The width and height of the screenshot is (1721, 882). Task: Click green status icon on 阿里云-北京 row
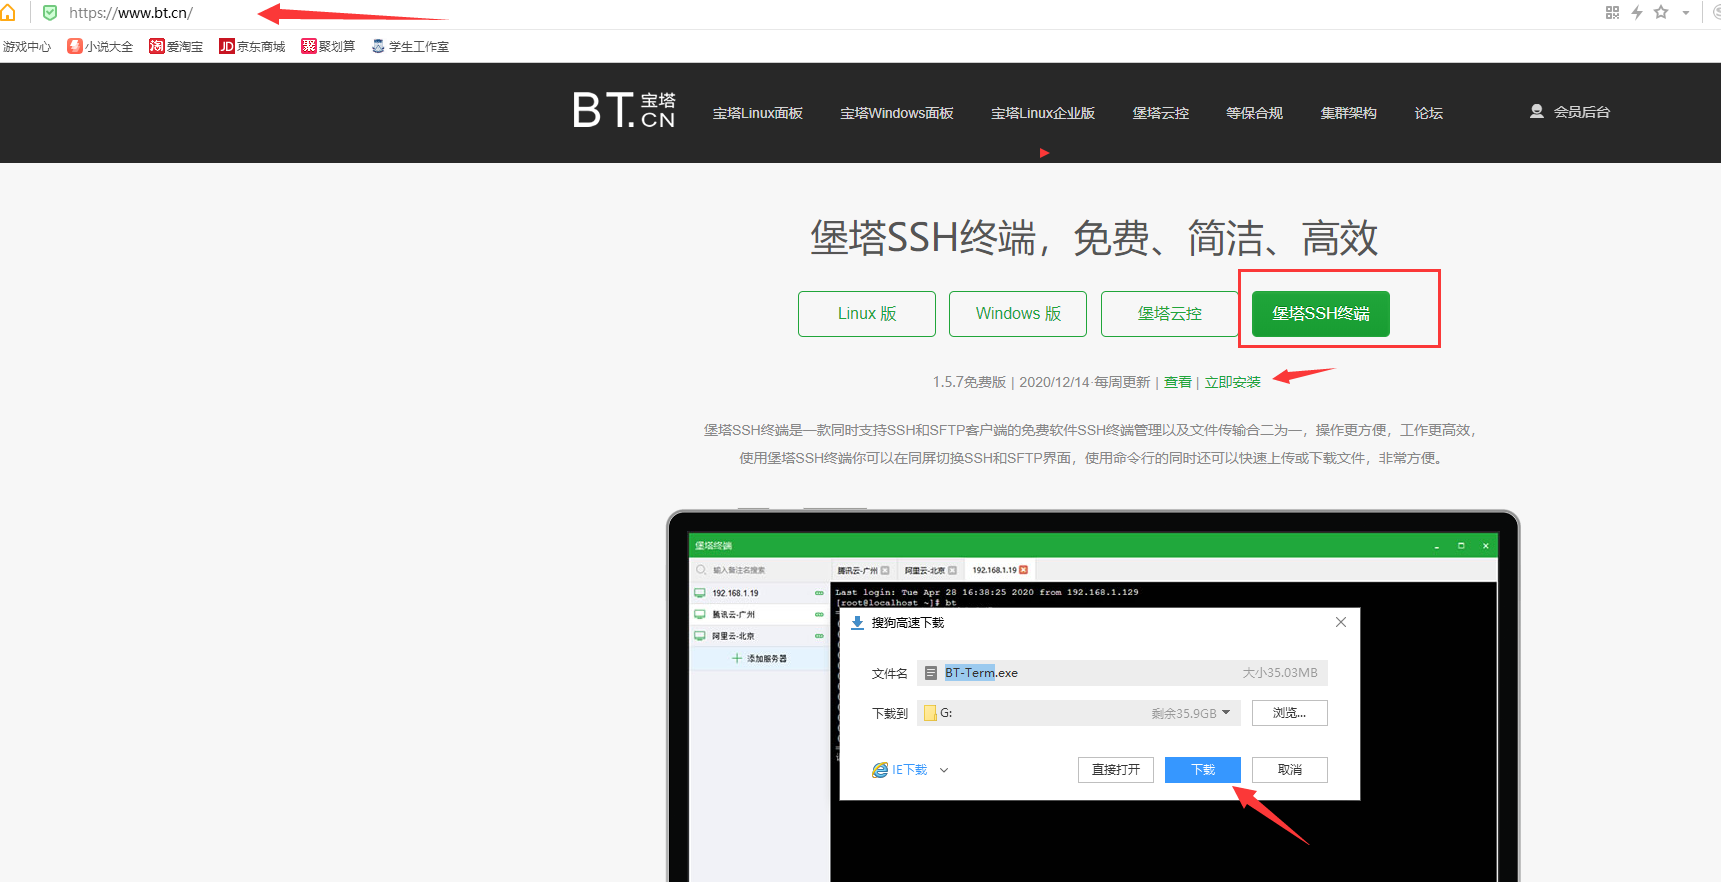point(819,636)
